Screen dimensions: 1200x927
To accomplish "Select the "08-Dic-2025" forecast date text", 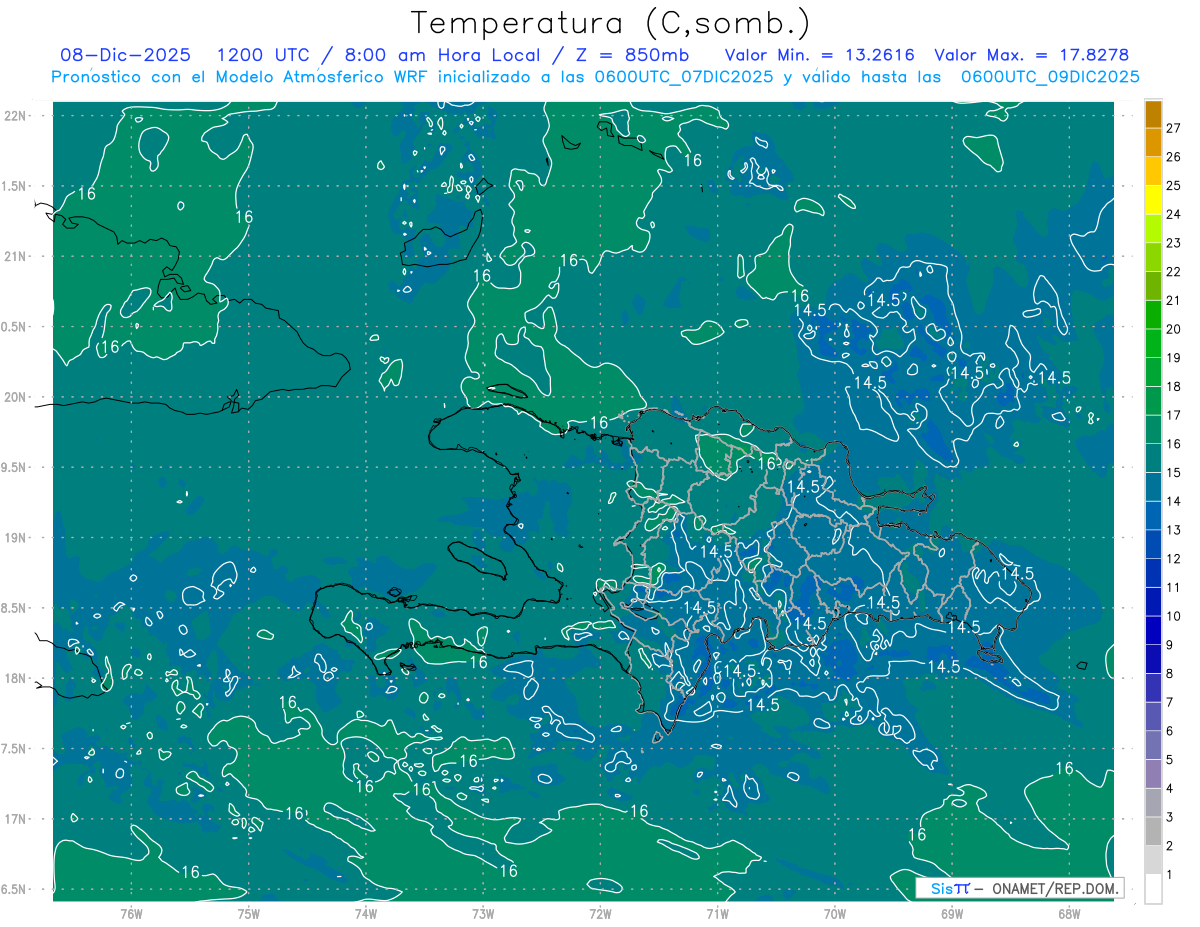I will [127, 55].
